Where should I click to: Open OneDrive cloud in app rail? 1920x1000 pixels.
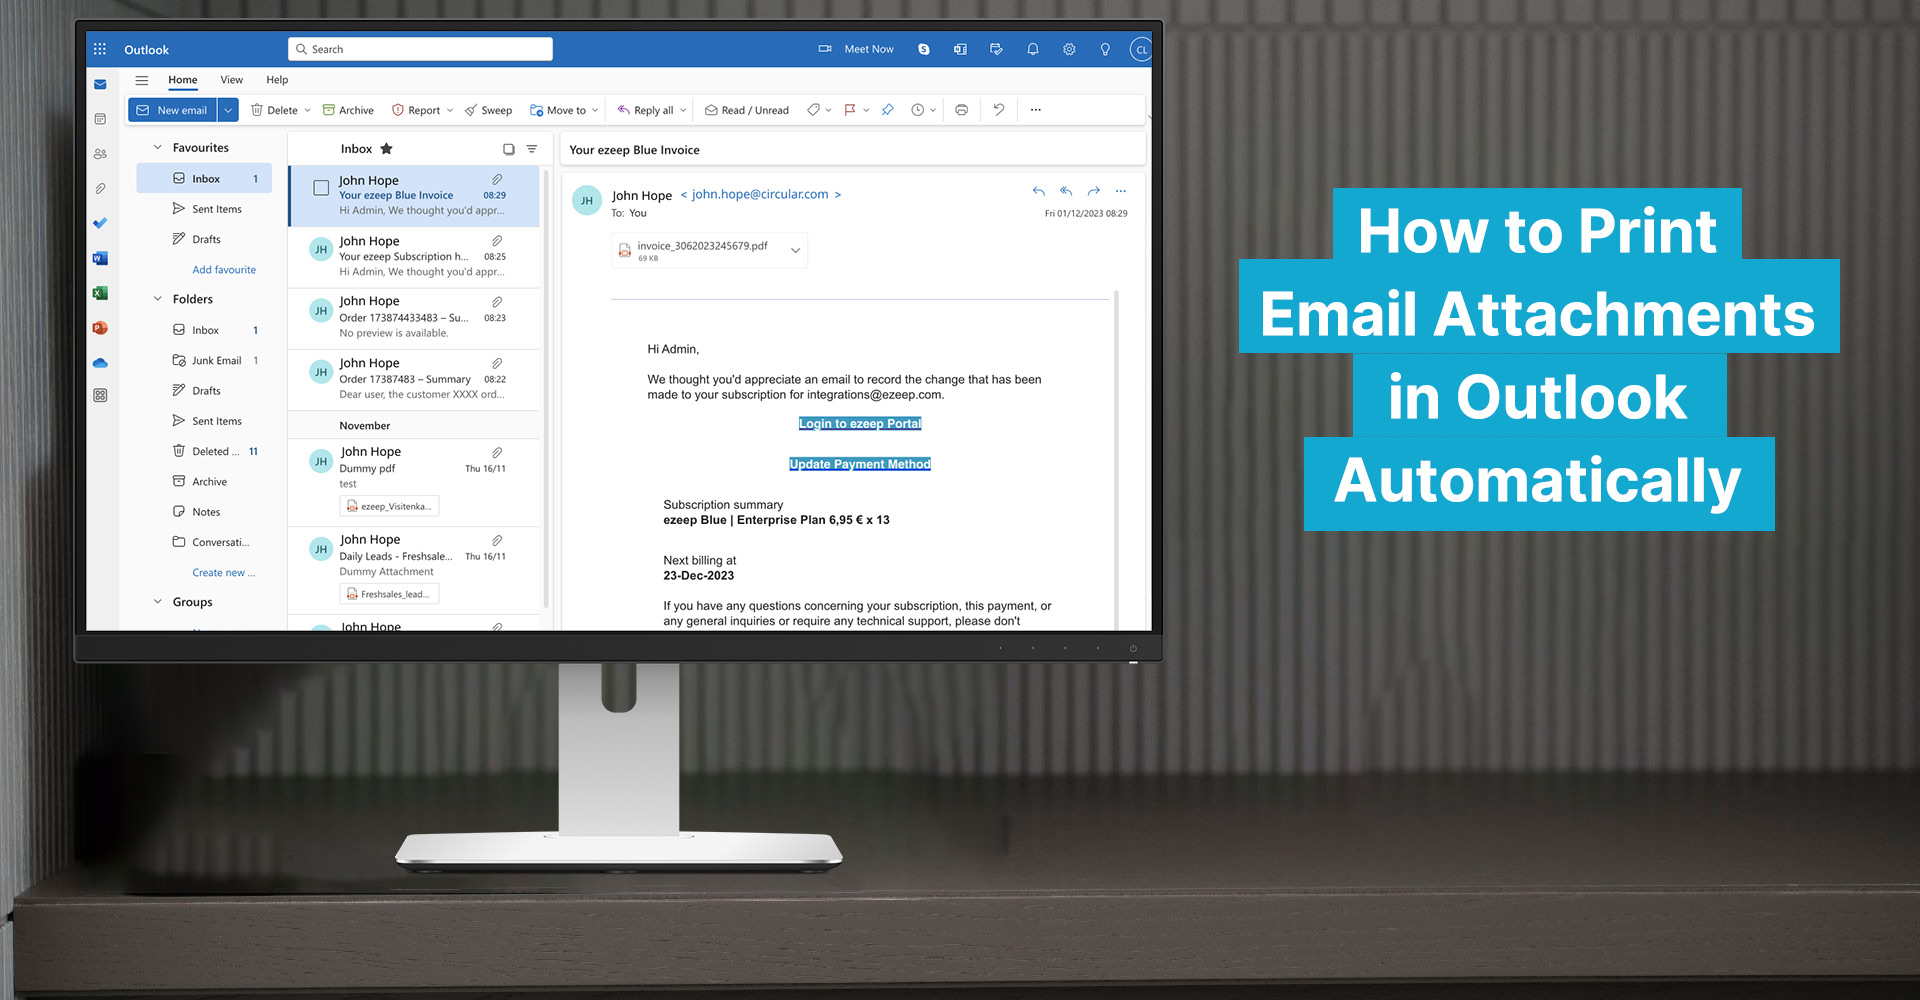click(x=100, y=363)
